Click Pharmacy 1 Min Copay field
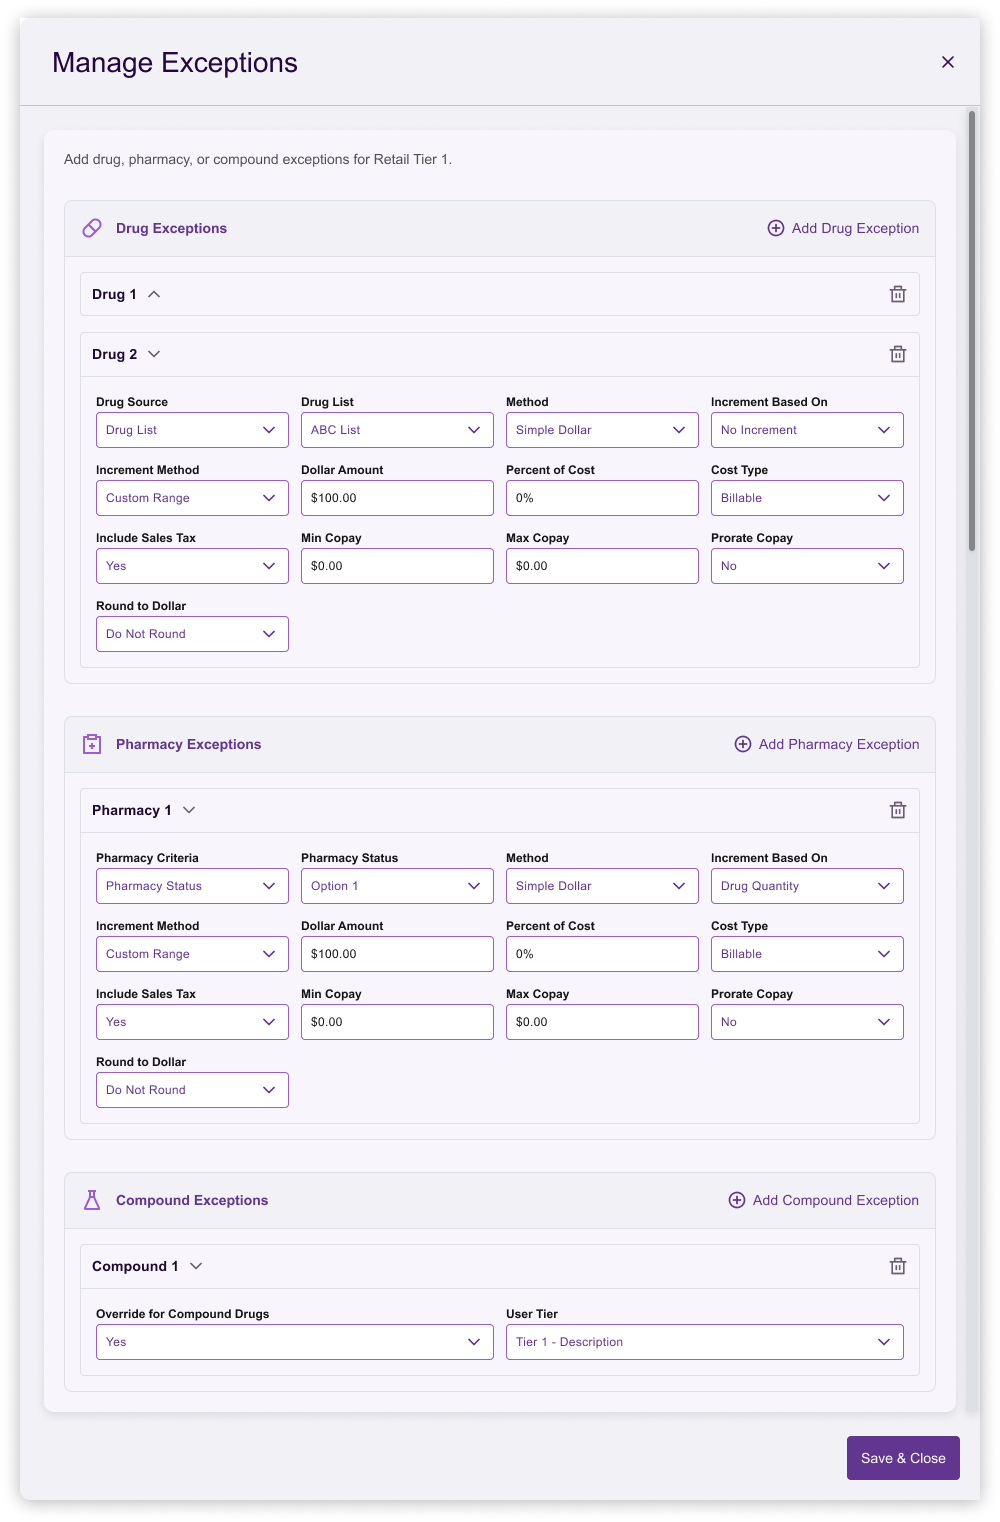Viewport: 1000px width, 1522px height. click(397, 1022)
